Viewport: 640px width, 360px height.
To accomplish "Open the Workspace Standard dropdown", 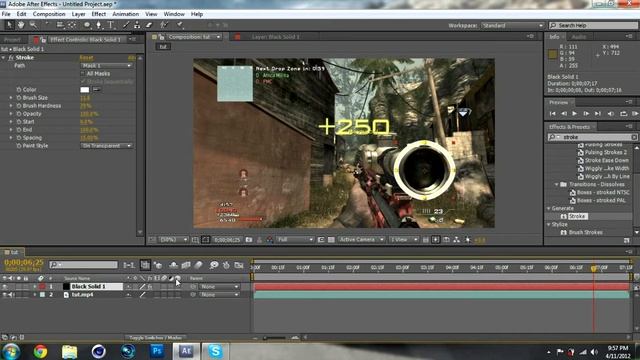I will [x=512, y=25].
